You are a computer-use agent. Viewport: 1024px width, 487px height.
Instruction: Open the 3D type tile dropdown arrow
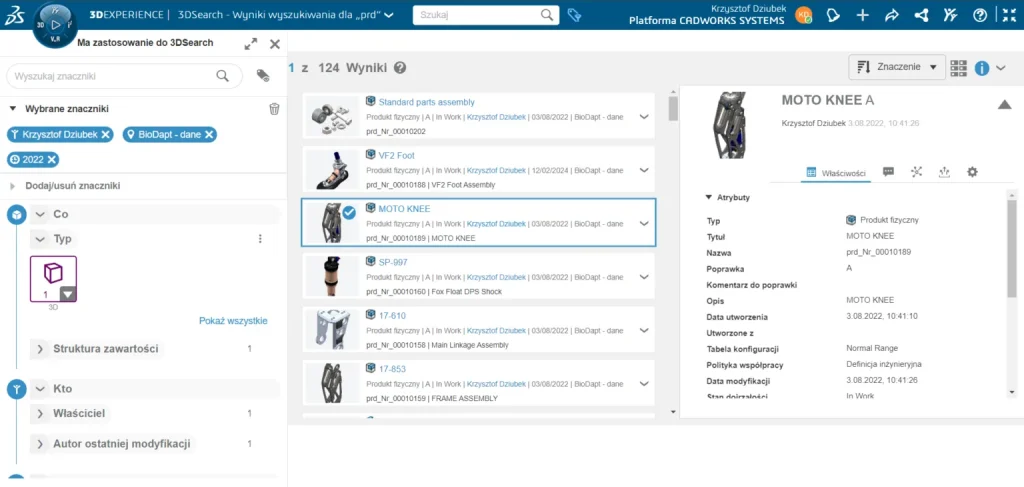coord(68,294)
